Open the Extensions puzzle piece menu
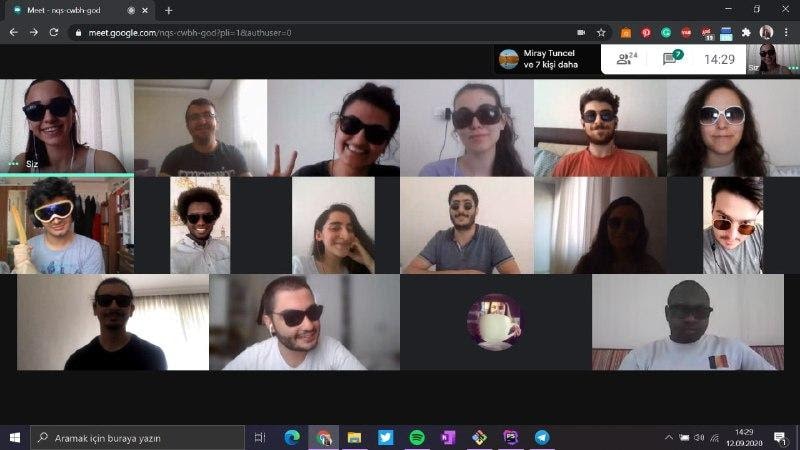The height and width of the screenshot is (450, 800). point(746,32)
